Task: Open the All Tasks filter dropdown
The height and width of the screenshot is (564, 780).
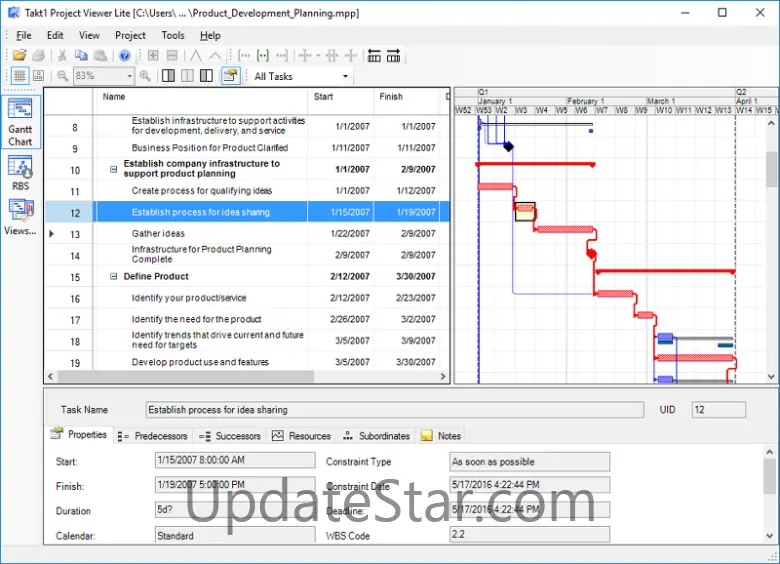Action: pyautogui.click(x=345, y=77)
